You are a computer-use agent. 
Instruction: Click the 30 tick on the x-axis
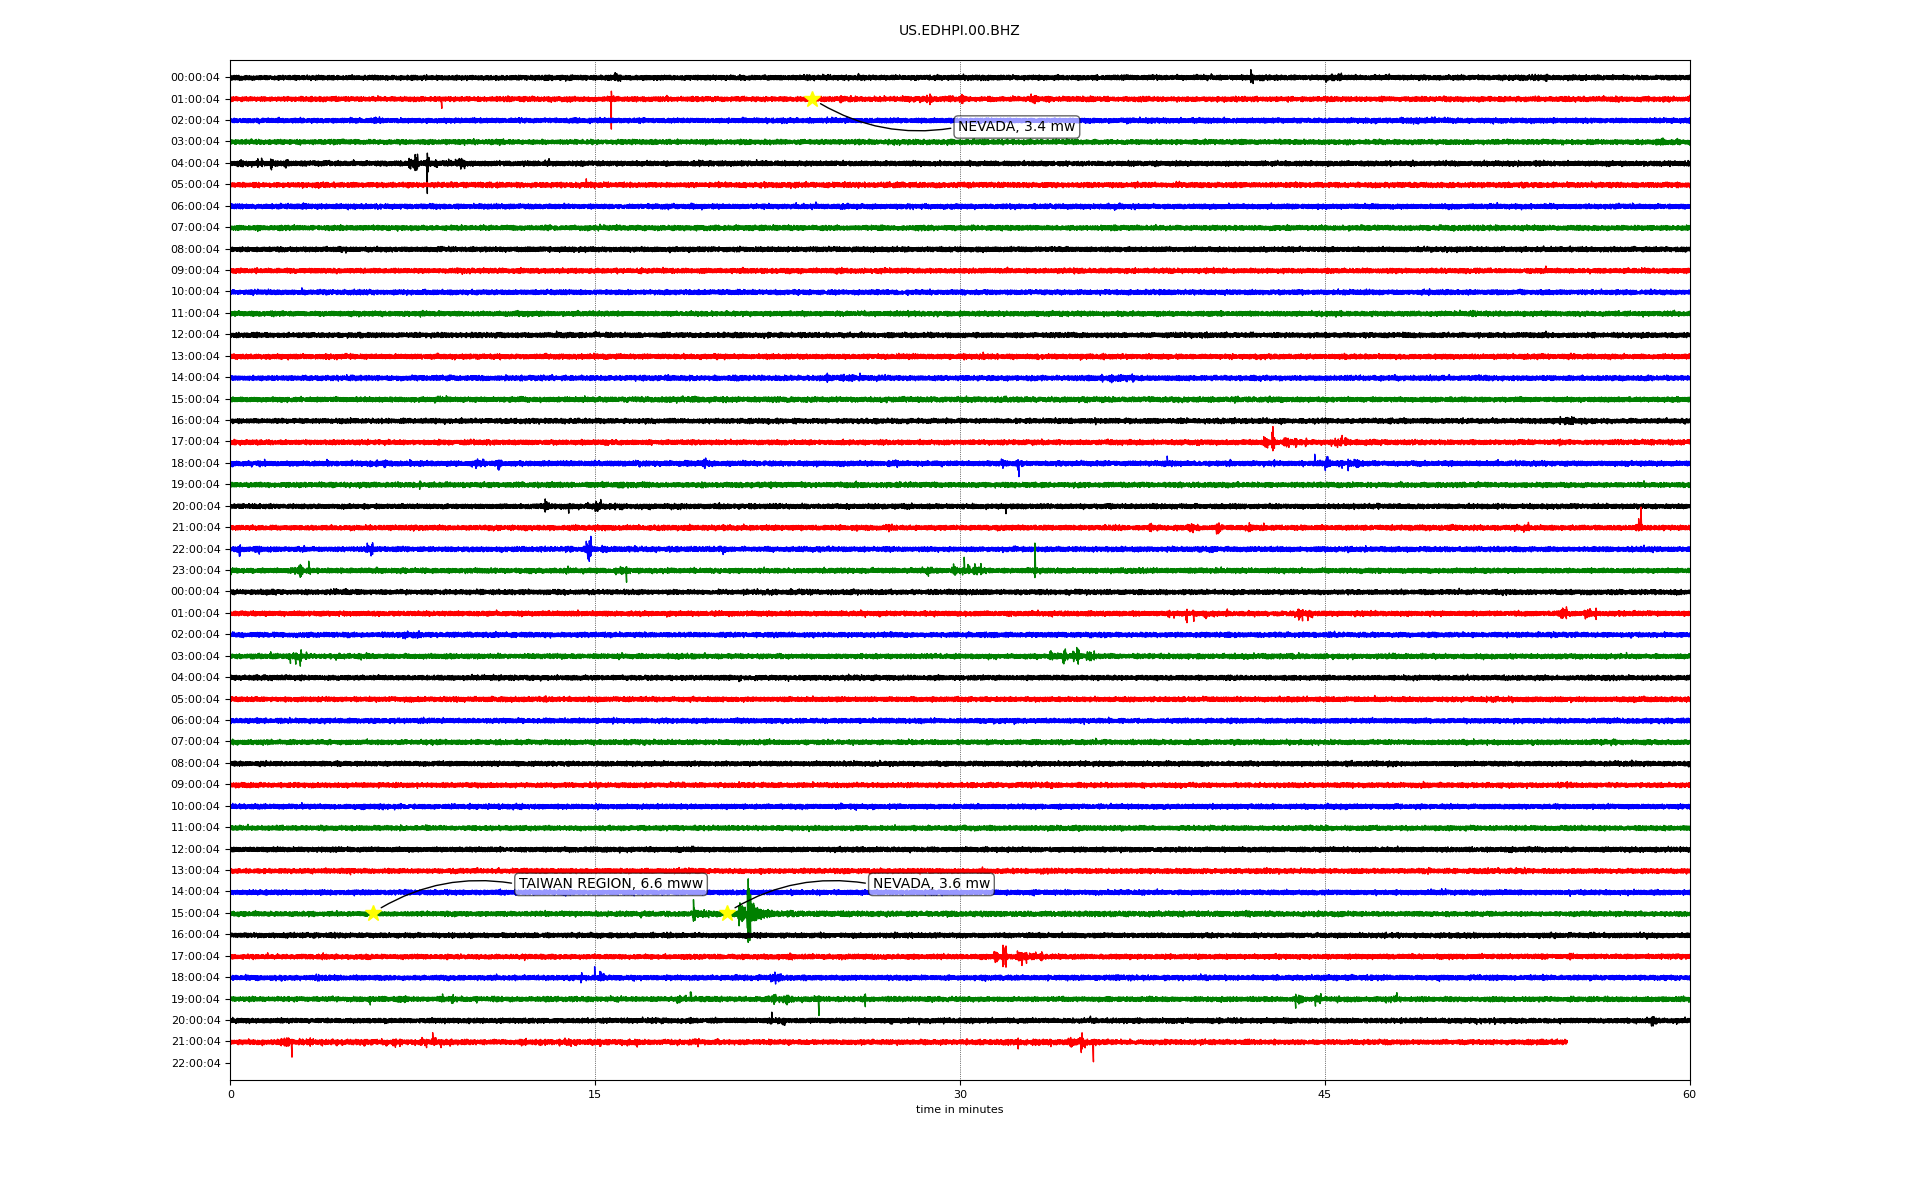coord(960,1094)
